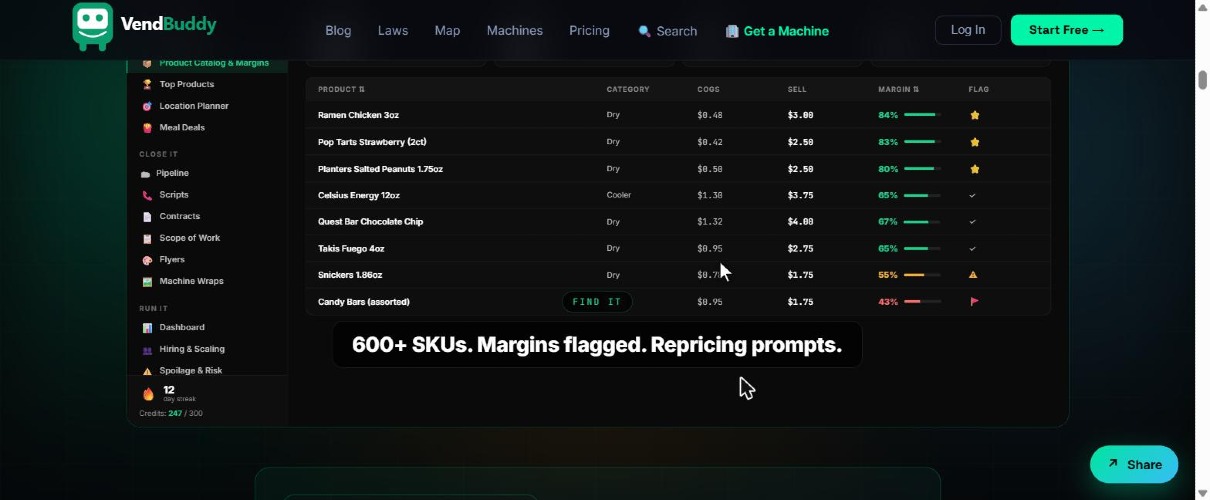Click checkmark flag for Celsius Energy 12oz
The image size is (1210, 500).
(973, 196)
